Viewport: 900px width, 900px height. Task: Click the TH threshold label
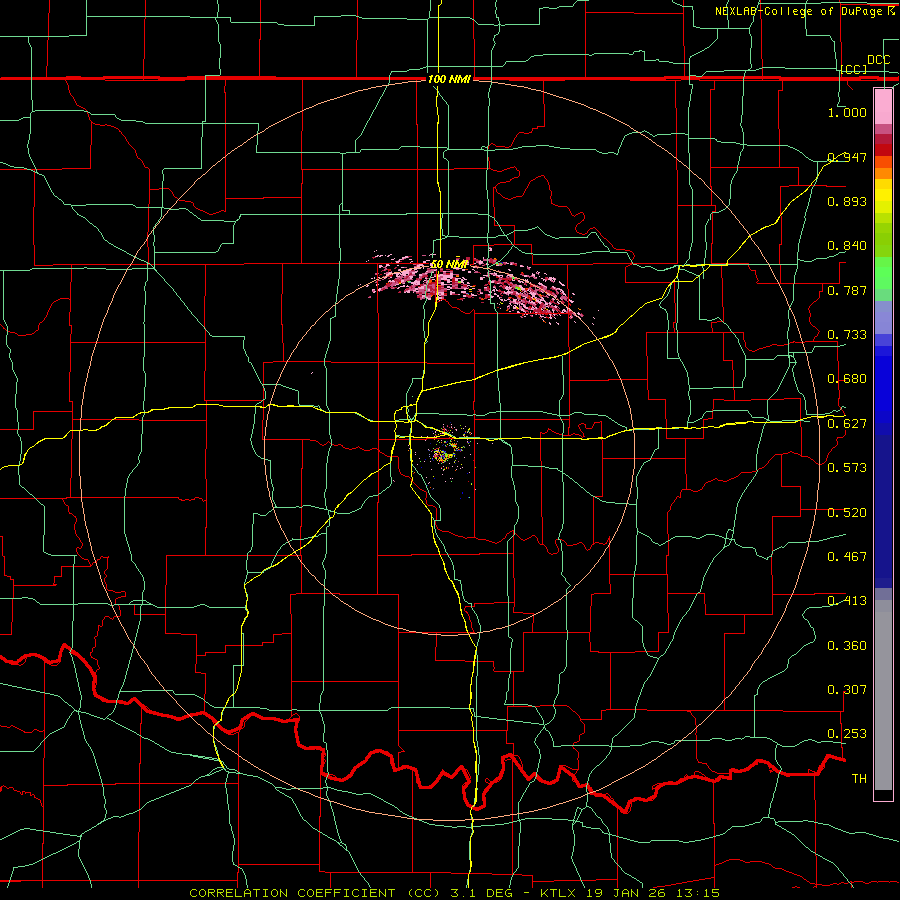point(859,779)
